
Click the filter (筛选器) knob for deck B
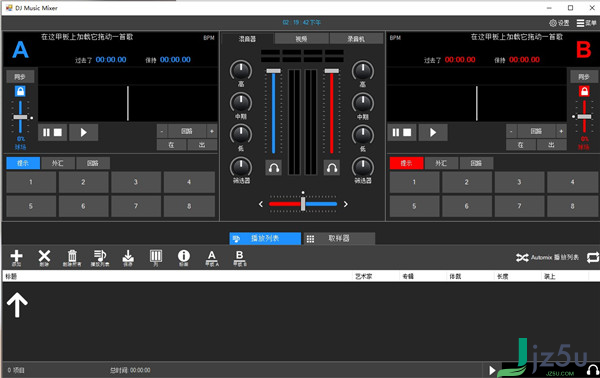tap(363, 167)
